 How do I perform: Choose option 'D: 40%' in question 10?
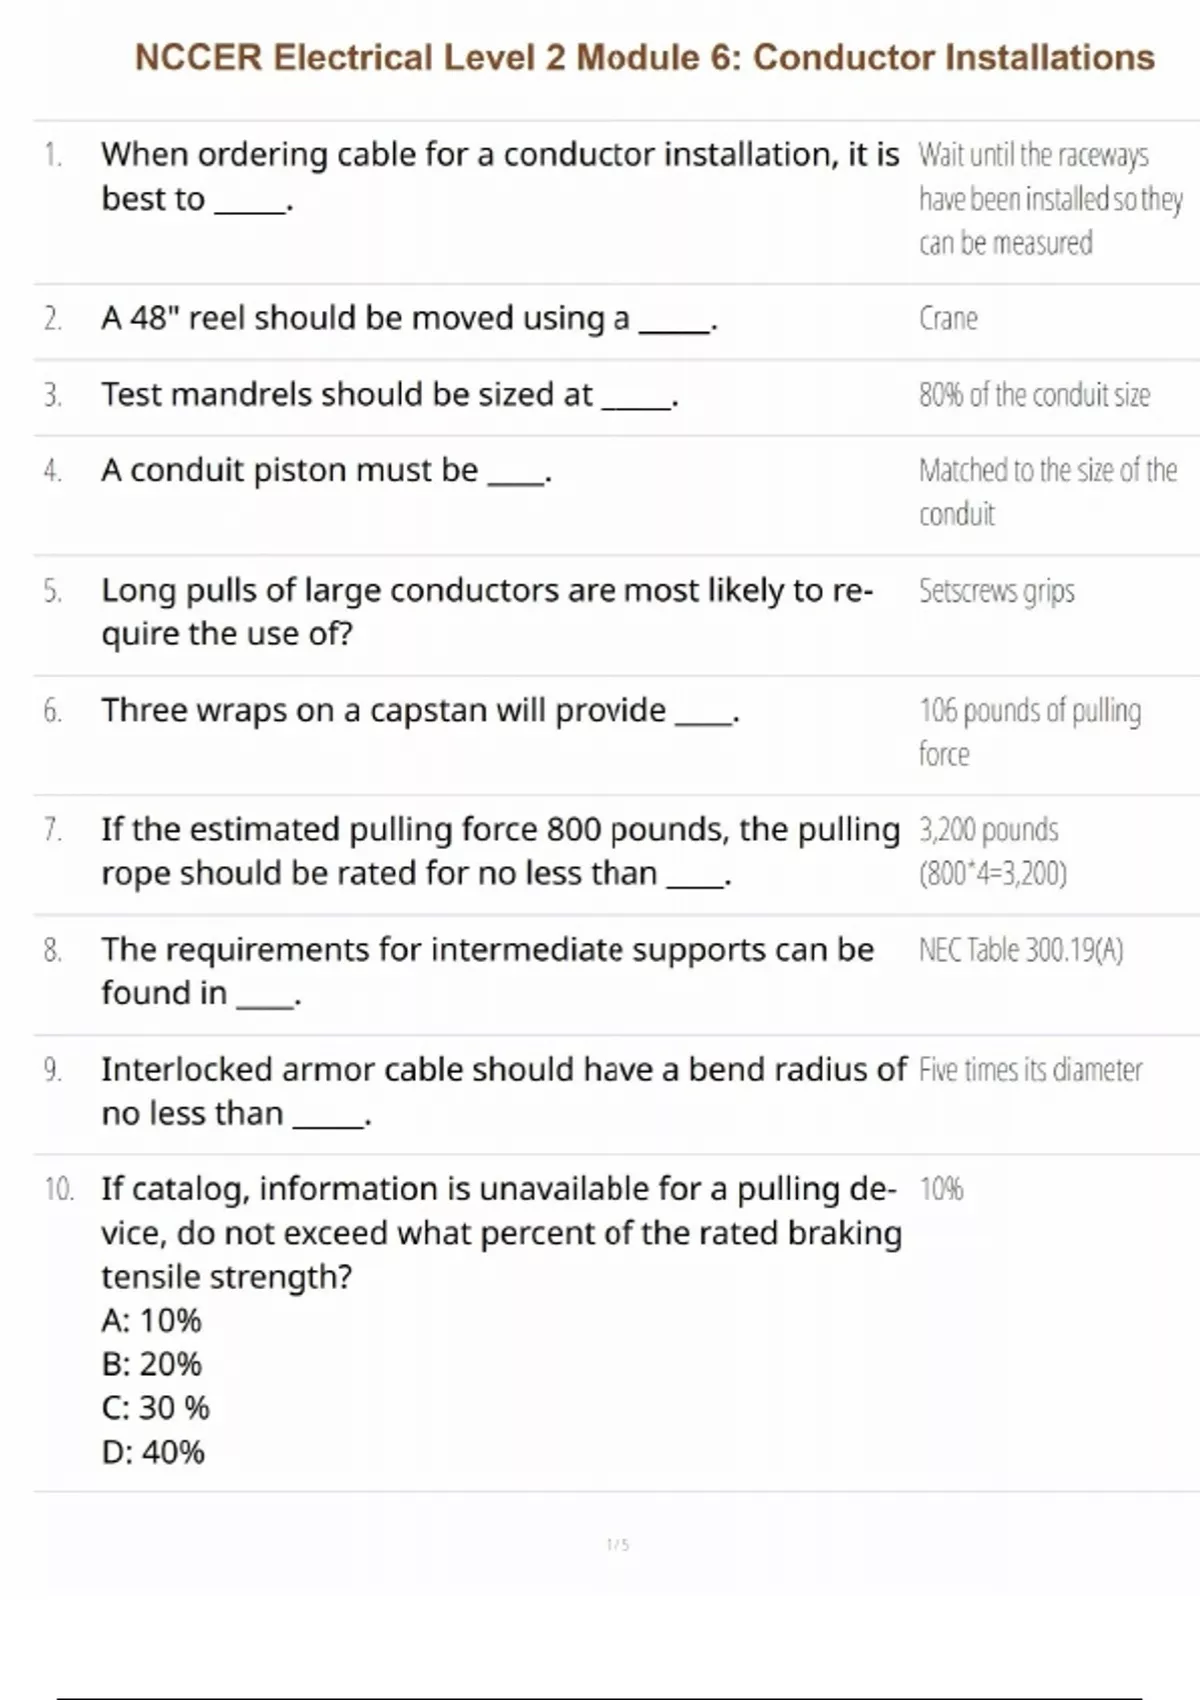coord(153,1452)
